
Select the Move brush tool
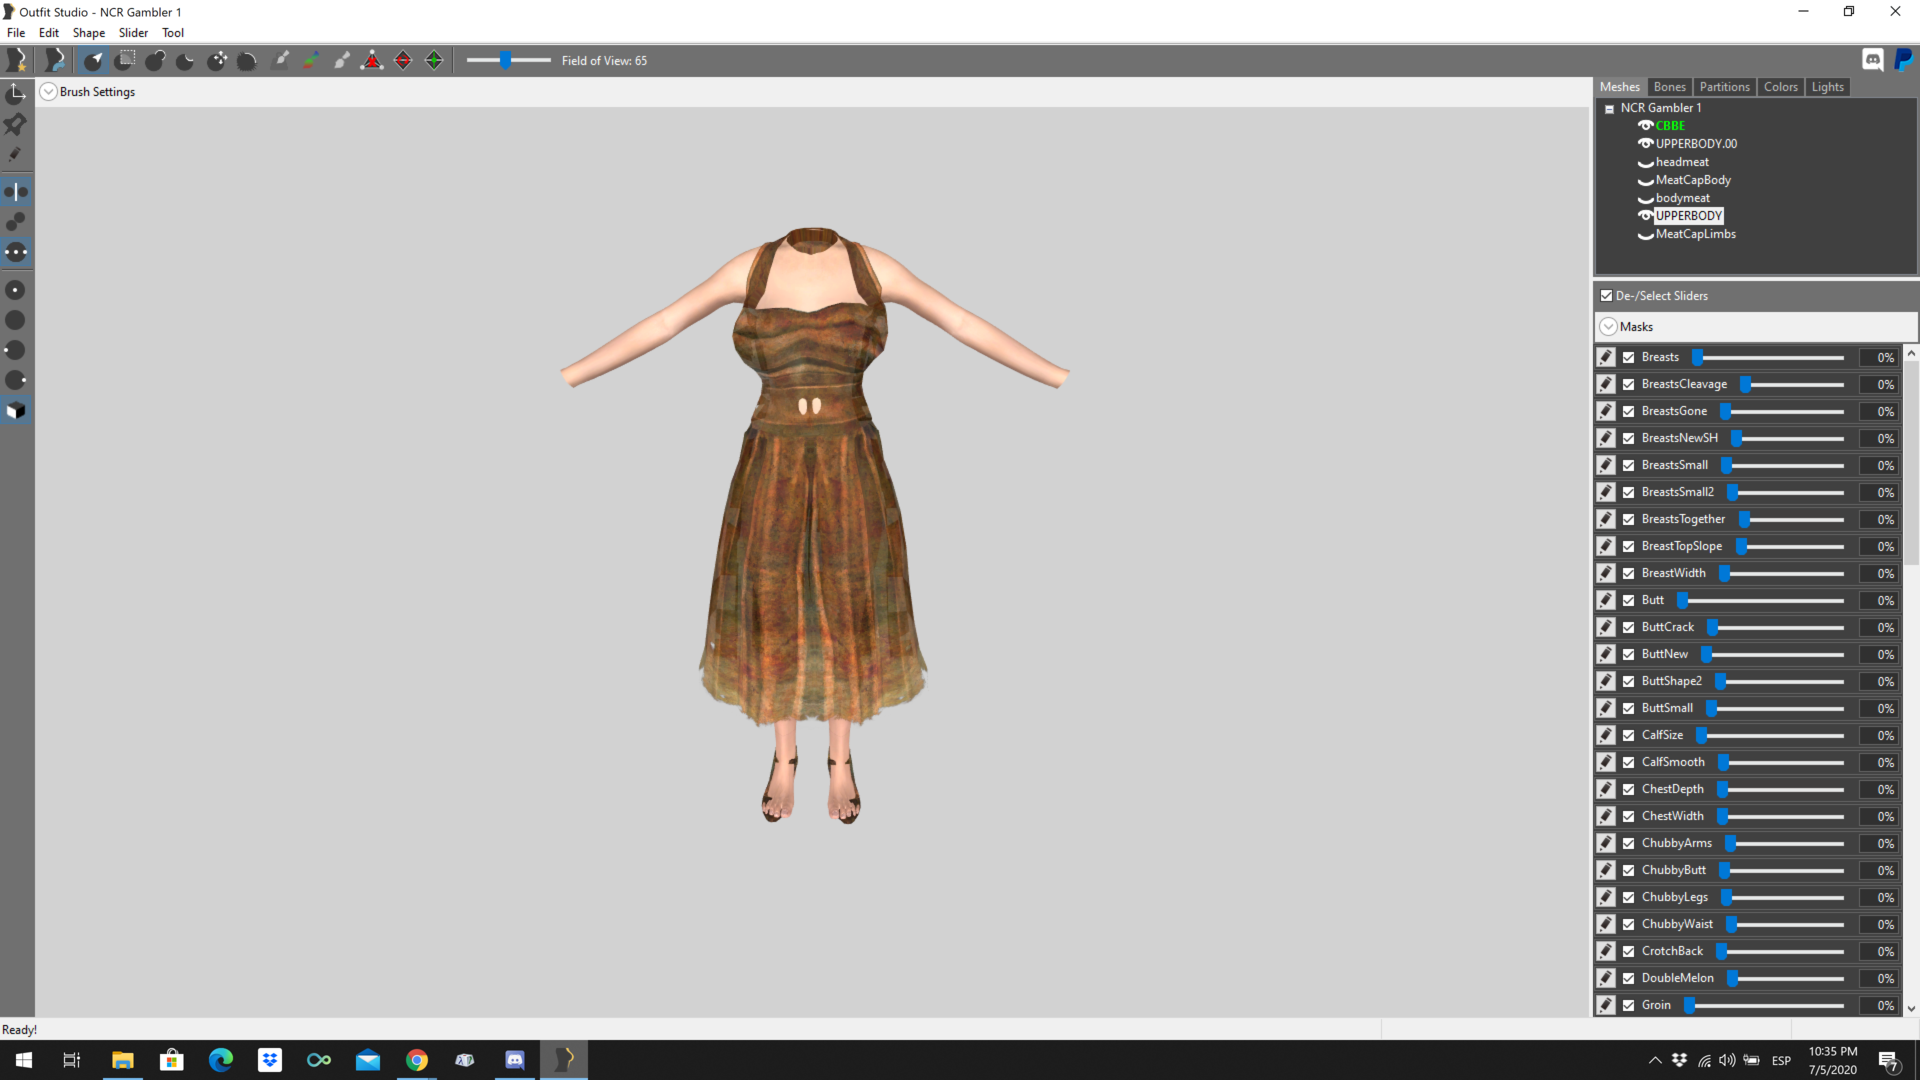click(217, 61)
